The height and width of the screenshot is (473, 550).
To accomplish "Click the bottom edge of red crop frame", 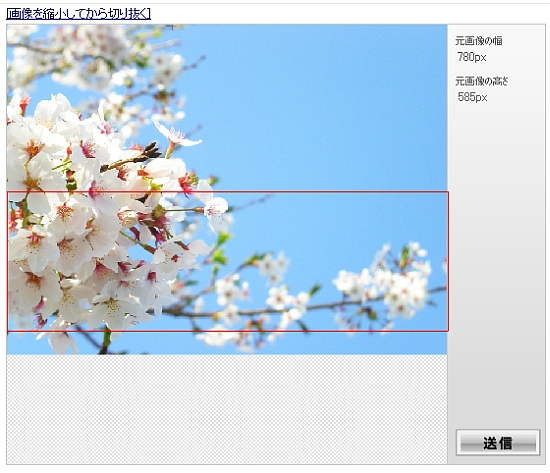I will point(228,331).
